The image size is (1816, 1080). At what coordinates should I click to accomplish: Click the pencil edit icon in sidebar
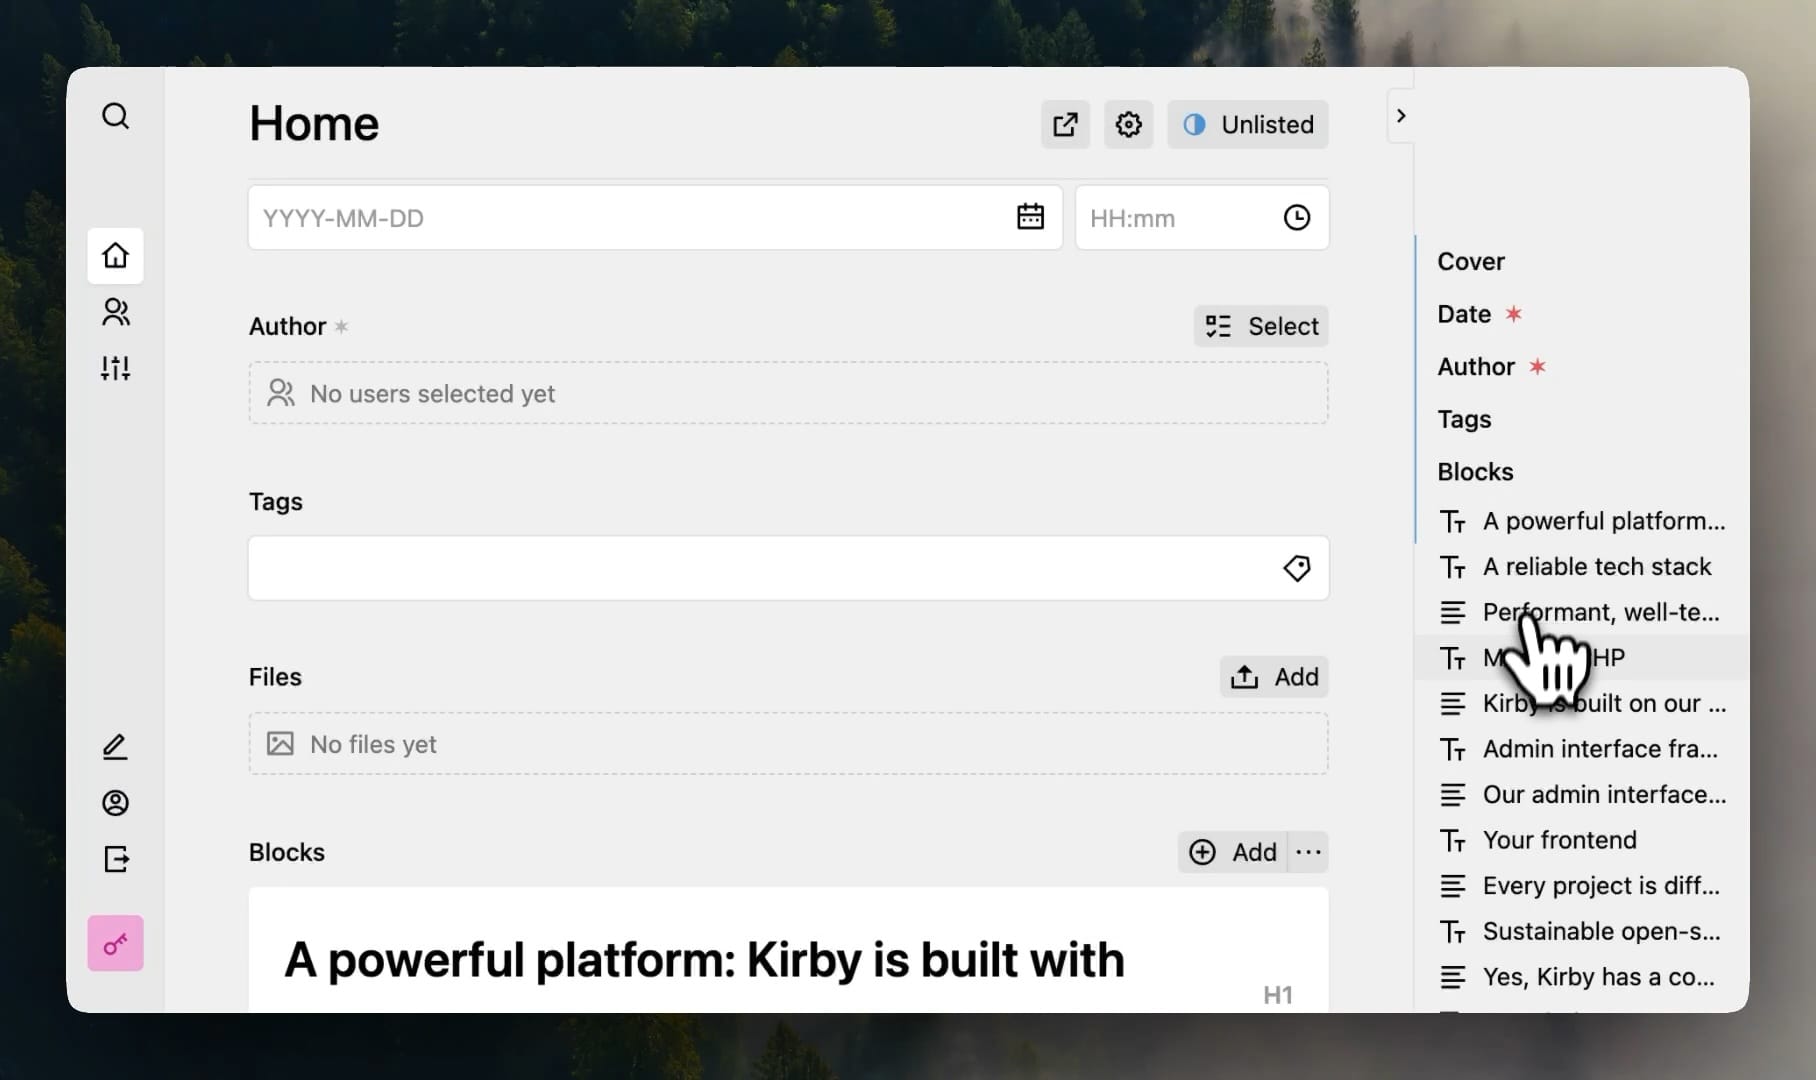[x=115, y=747]
